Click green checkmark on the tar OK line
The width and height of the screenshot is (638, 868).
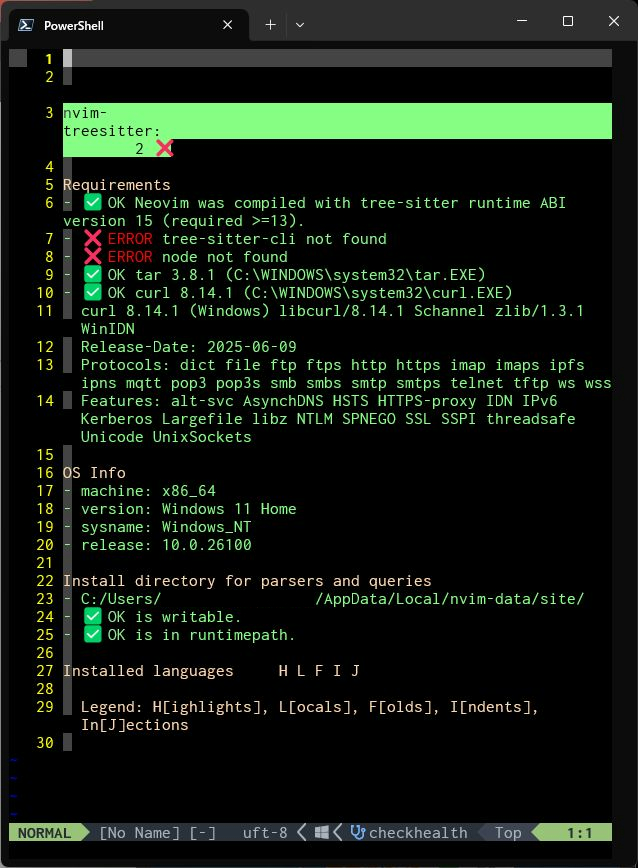[x=93, y=275]
